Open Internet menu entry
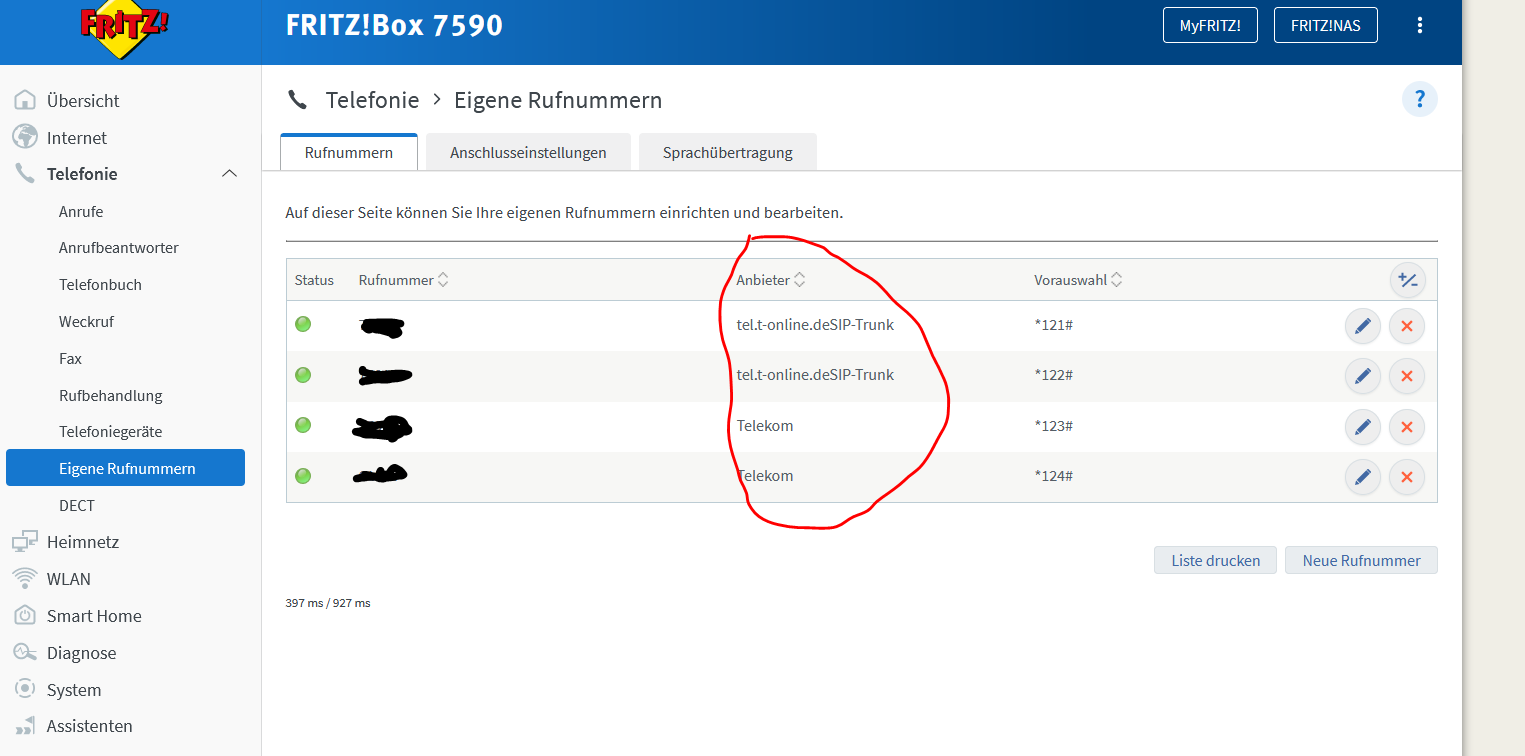This screenshot has width=1525, height=756. 77,137
